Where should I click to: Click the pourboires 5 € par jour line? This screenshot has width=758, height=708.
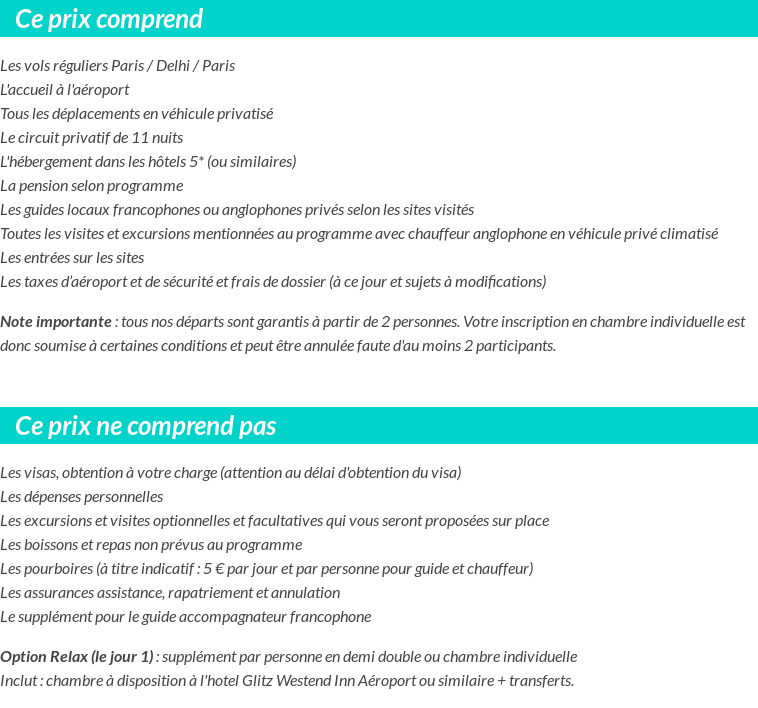[267, 569]
